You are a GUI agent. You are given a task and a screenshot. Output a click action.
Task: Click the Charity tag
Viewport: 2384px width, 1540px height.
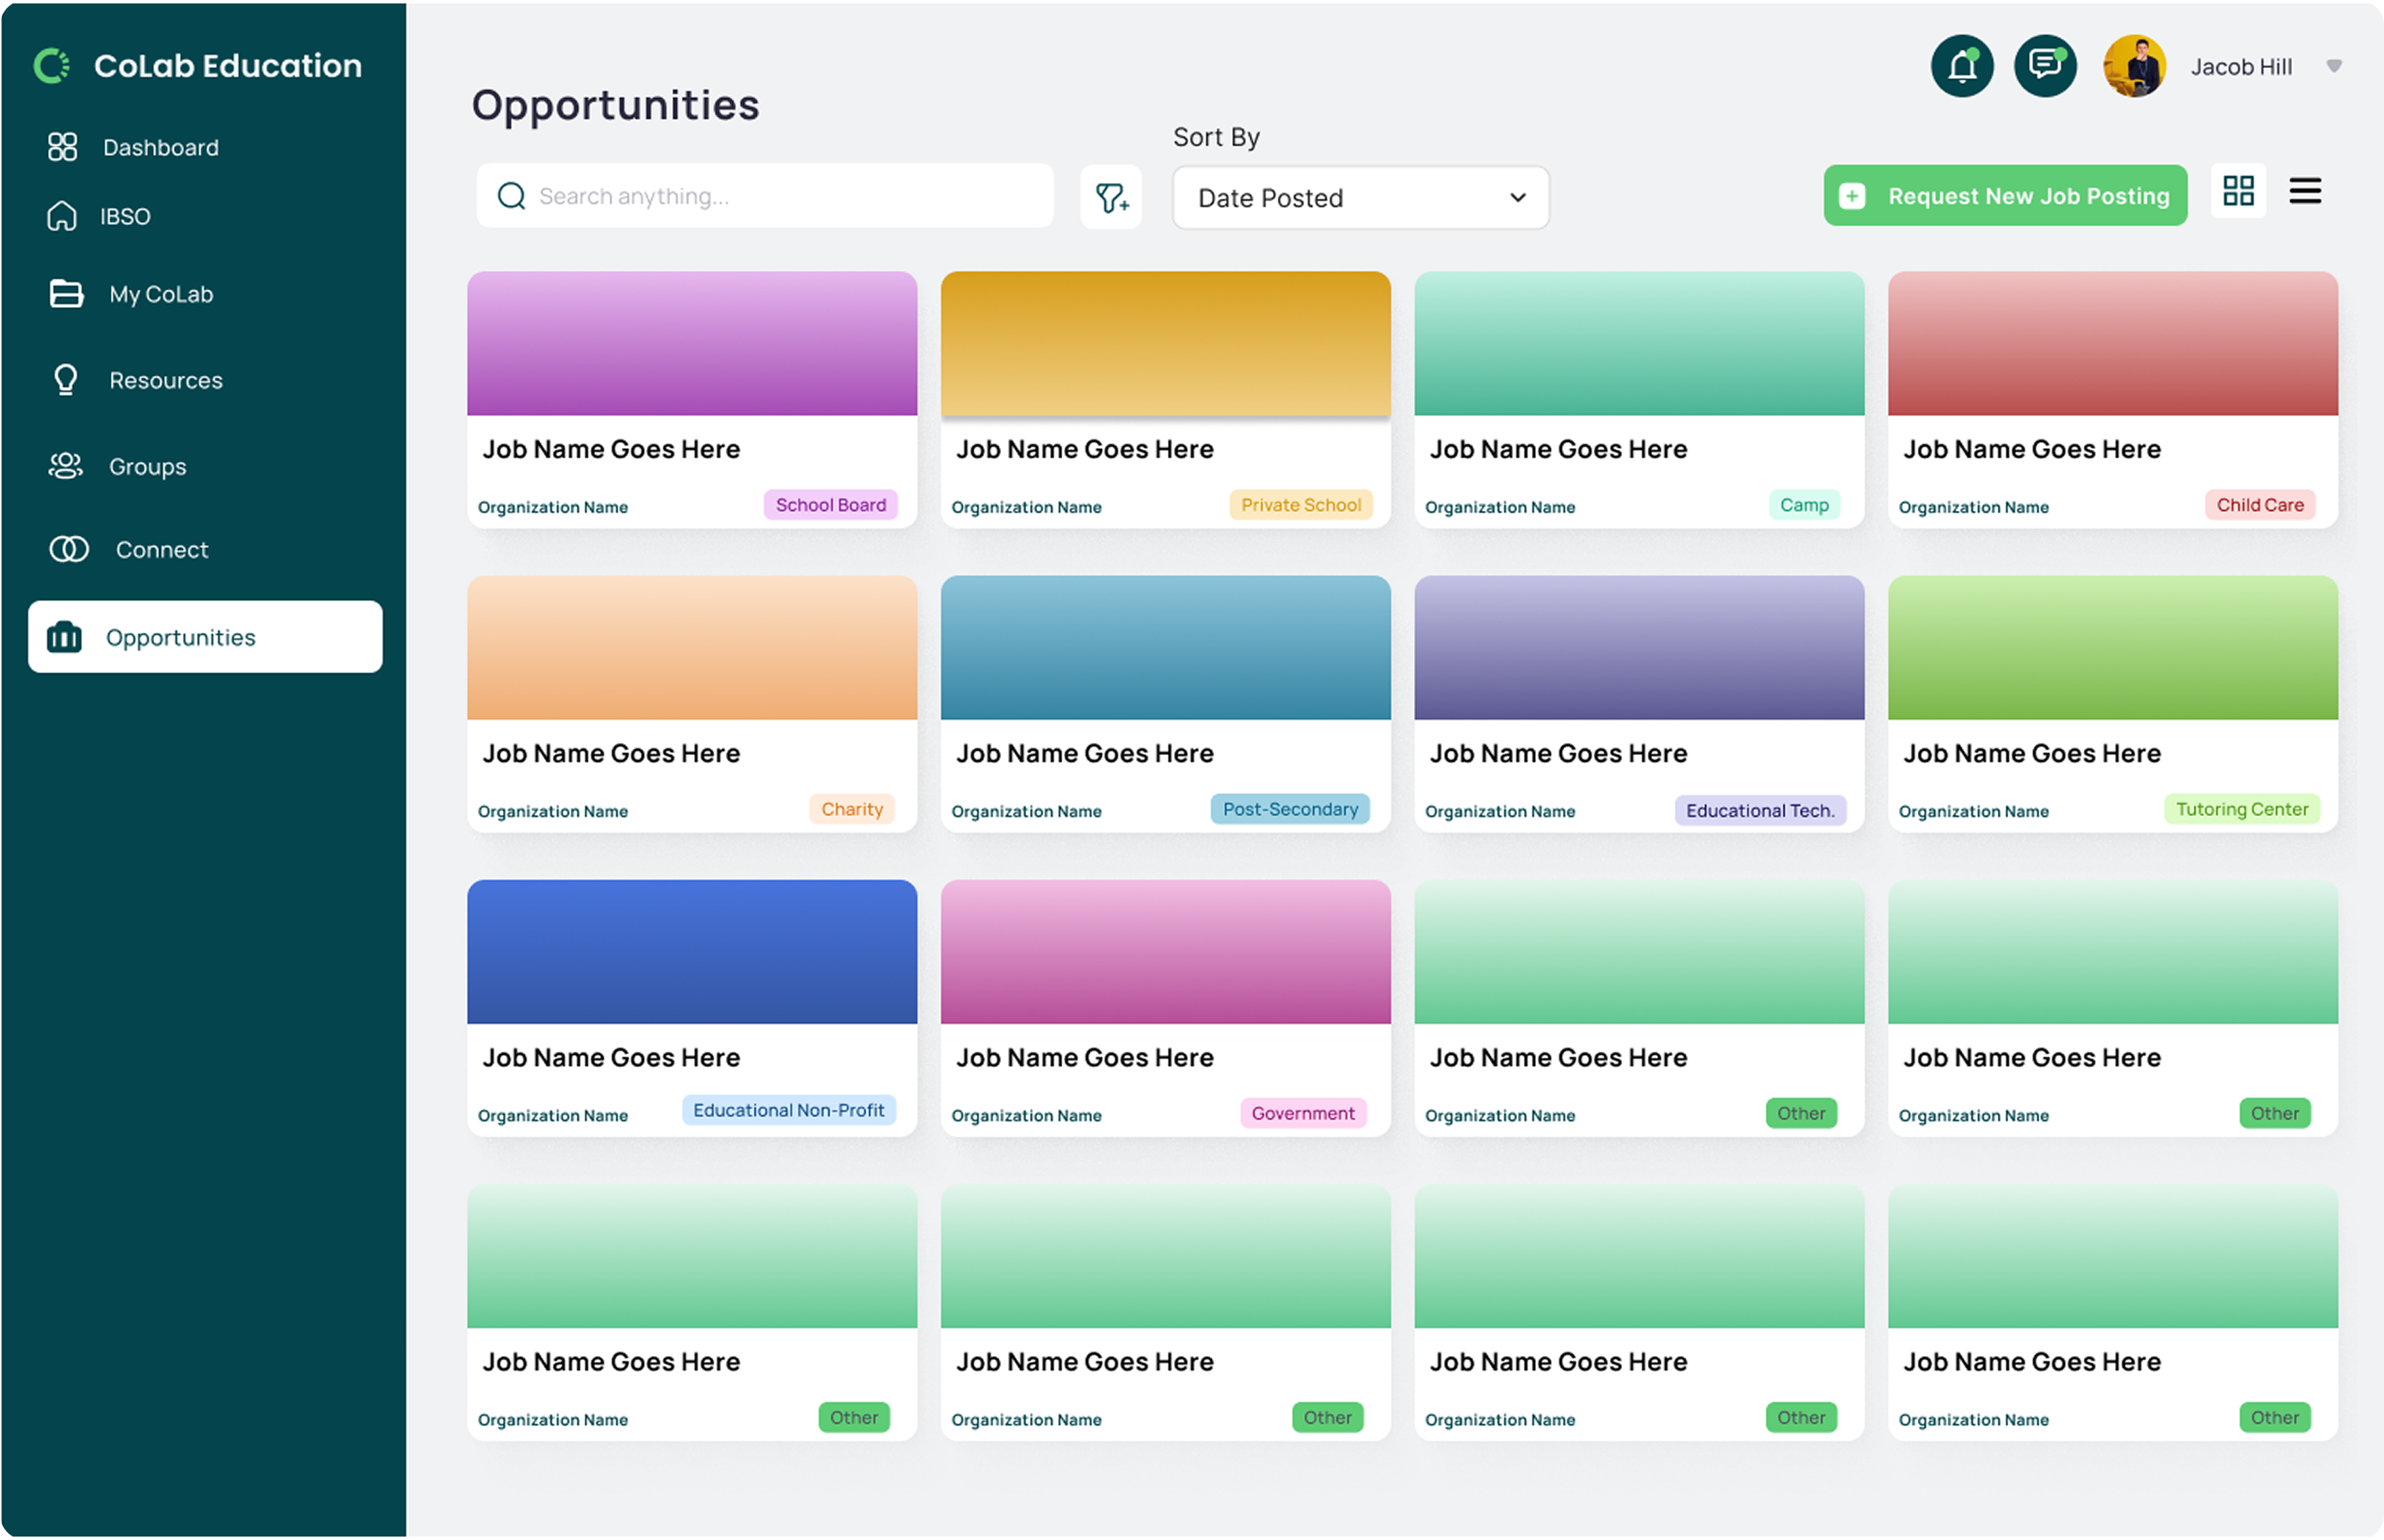tap(852, 809)
